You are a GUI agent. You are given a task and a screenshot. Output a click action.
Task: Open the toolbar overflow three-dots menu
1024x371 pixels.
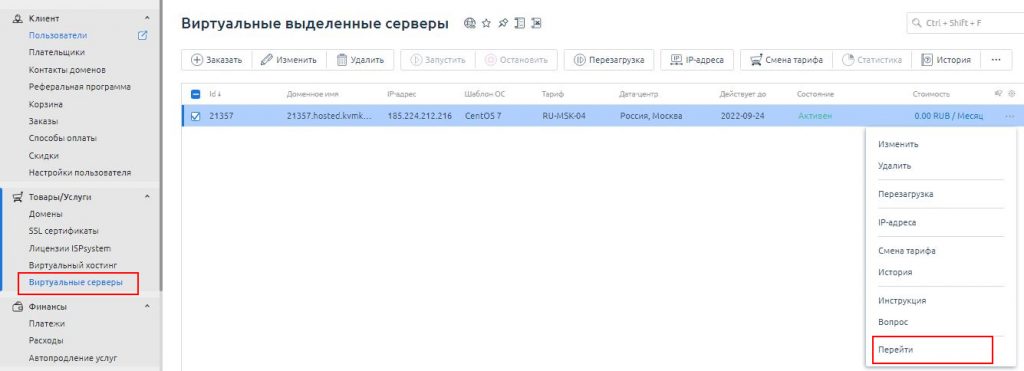[996, 60]
